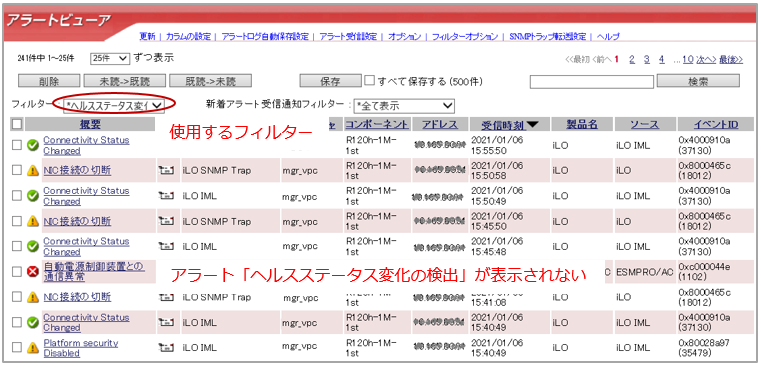Sort by 製品名 column header
Image resolution: width=761 pixels, height=368 pixels.
[582, 124]
